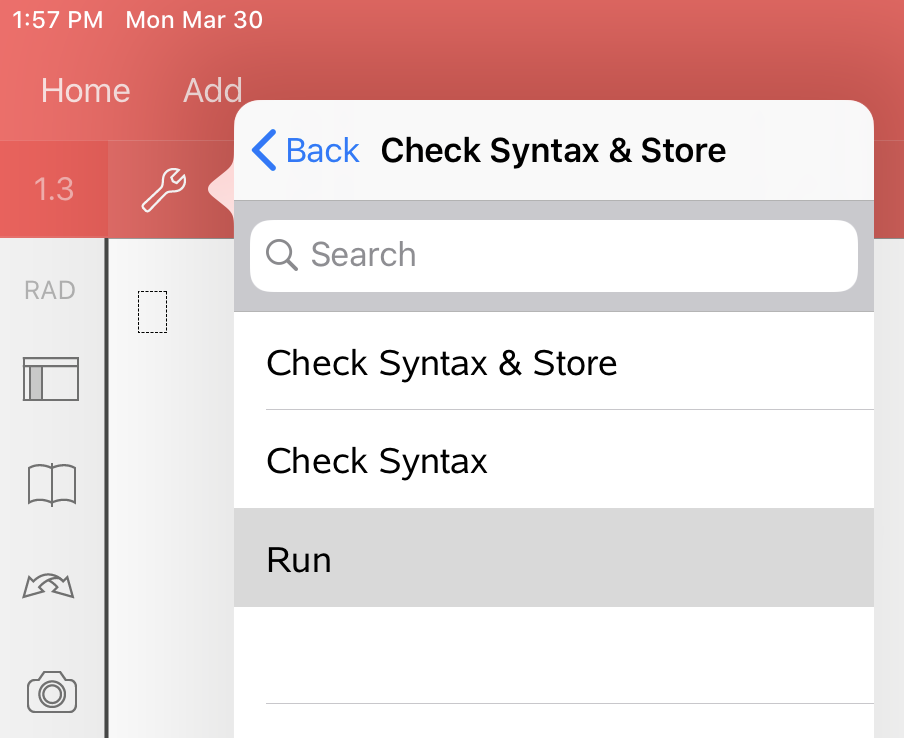Screen dimensions: 904x738
Task: Tap the 1:57 PM status bar clock
Action: pos(58,20)
